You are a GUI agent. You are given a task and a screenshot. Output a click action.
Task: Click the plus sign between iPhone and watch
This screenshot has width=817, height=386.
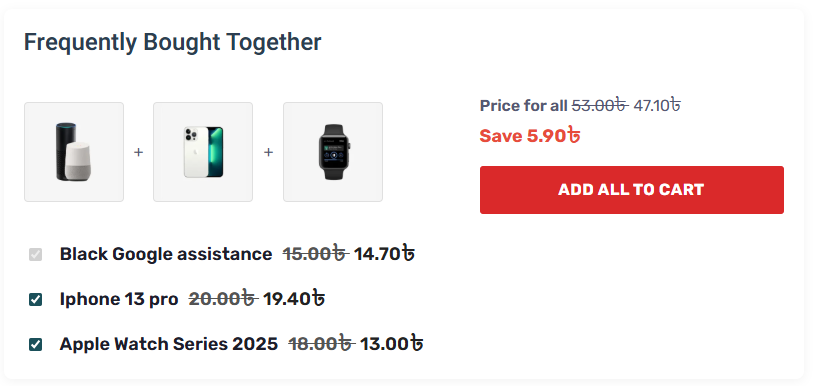268,152
